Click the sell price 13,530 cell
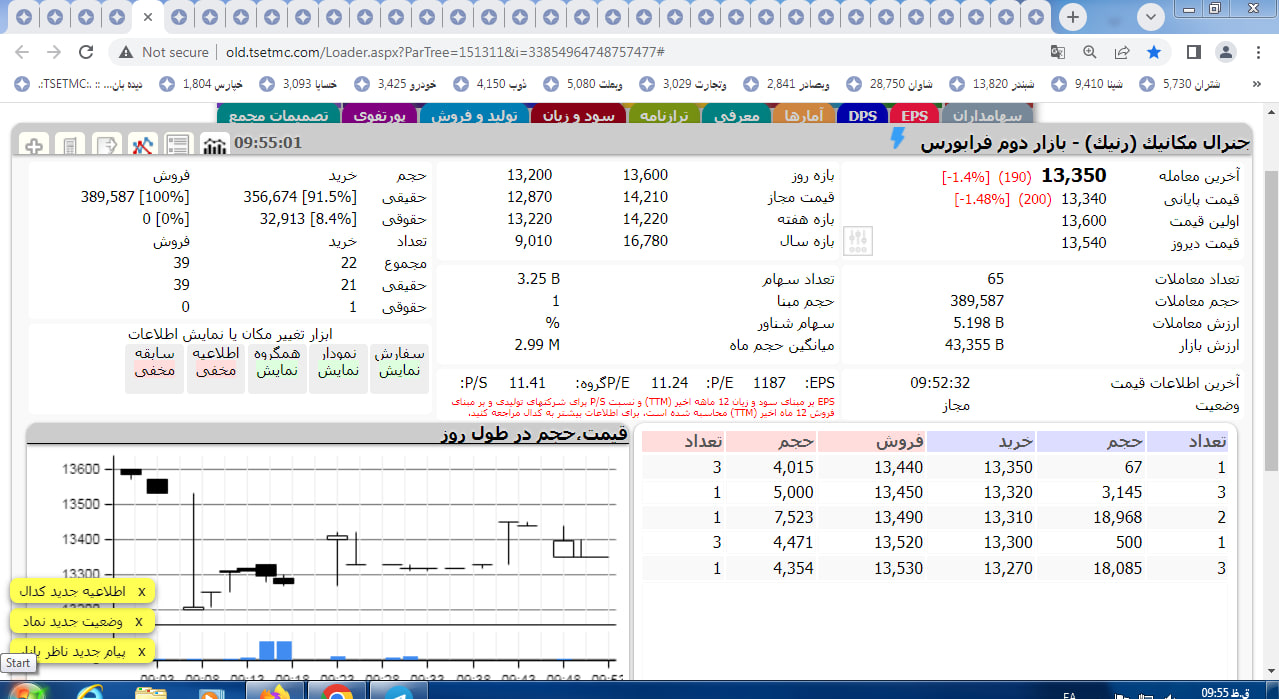The width and height of the screenshot is (1279, 699). pos(898,568)
